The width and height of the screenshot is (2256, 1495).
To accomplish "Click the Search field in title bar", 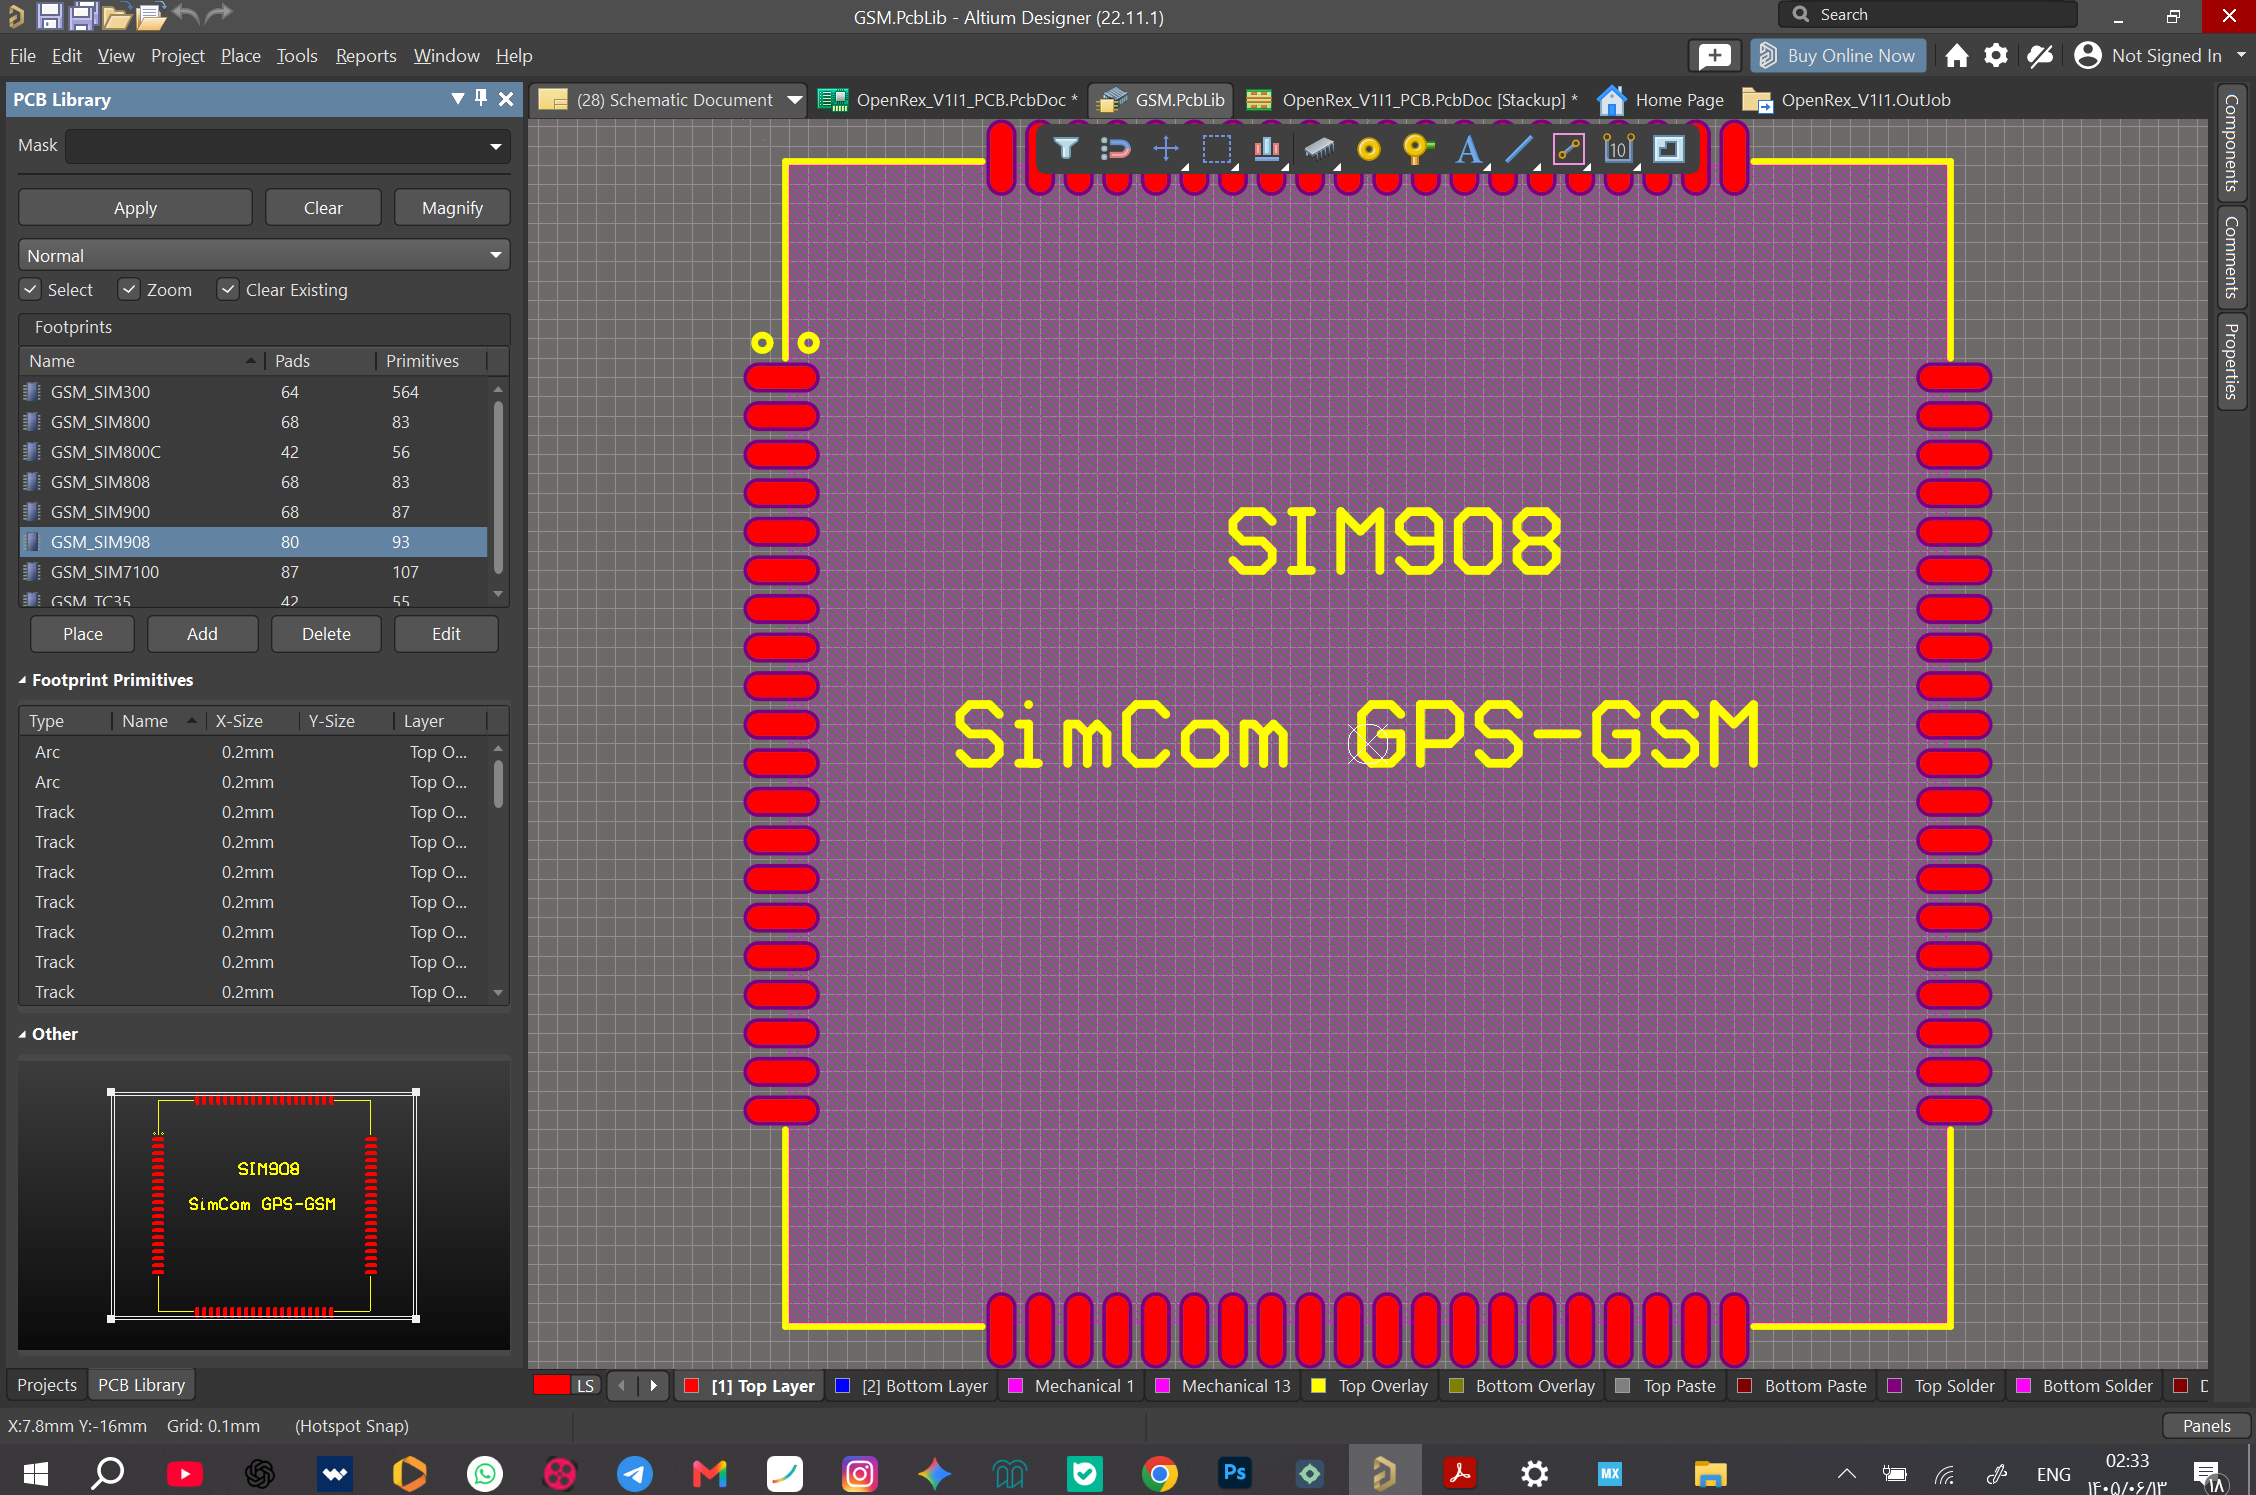I will point(1927,15).
